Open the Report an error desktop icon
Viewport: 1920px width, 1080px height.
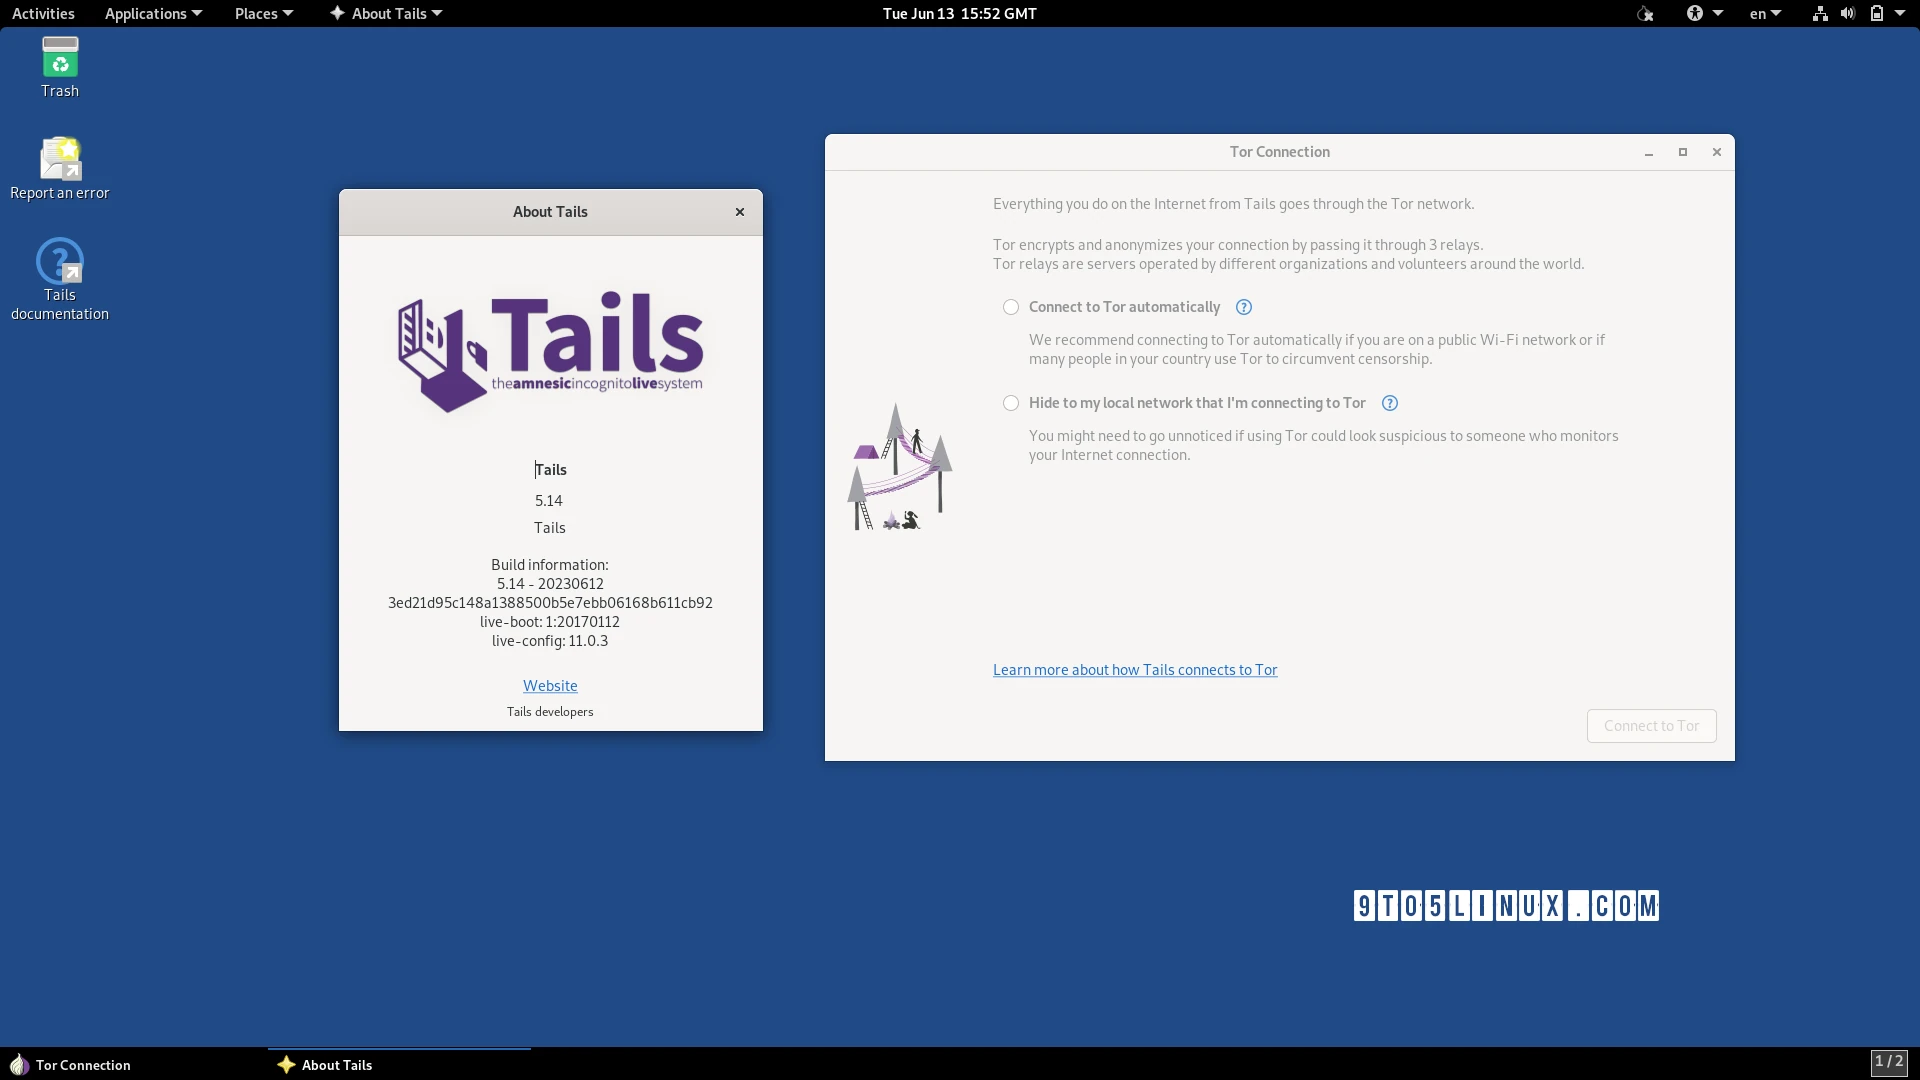59,156
